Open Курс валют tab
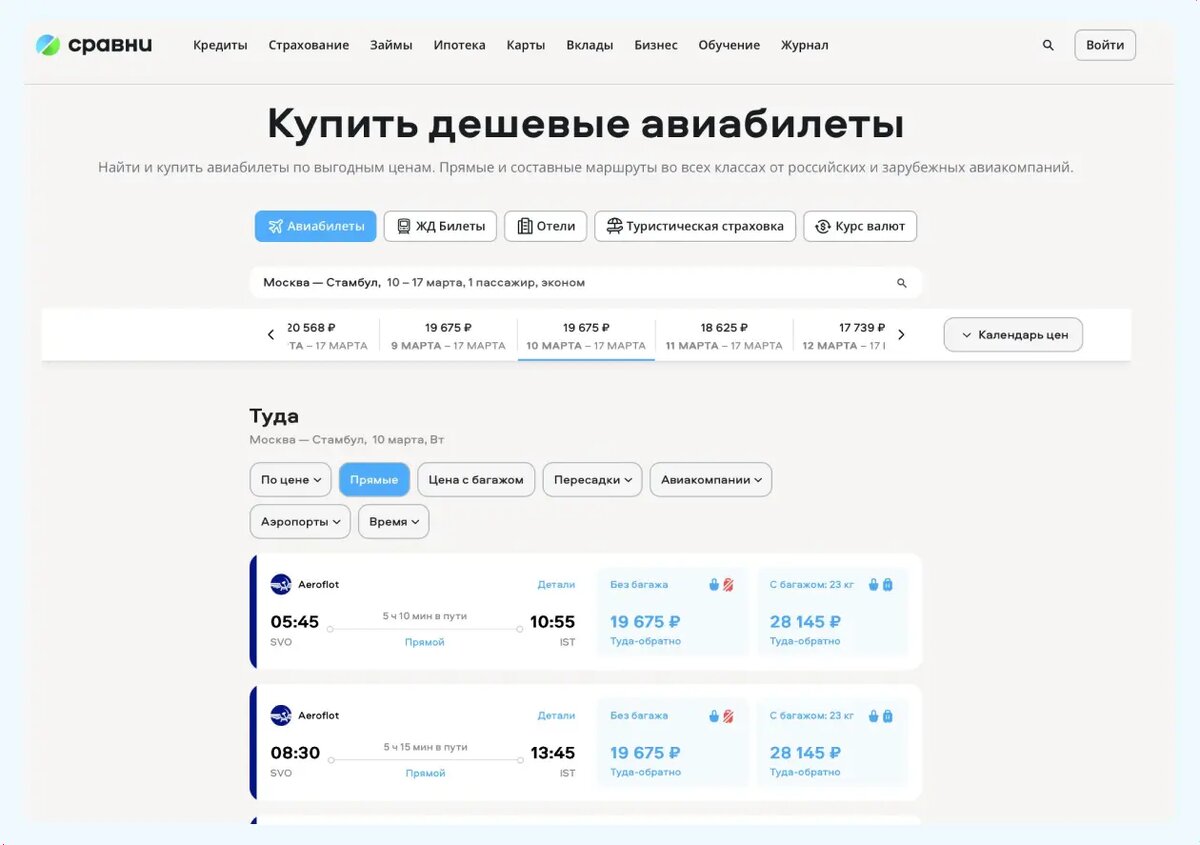 860,226
